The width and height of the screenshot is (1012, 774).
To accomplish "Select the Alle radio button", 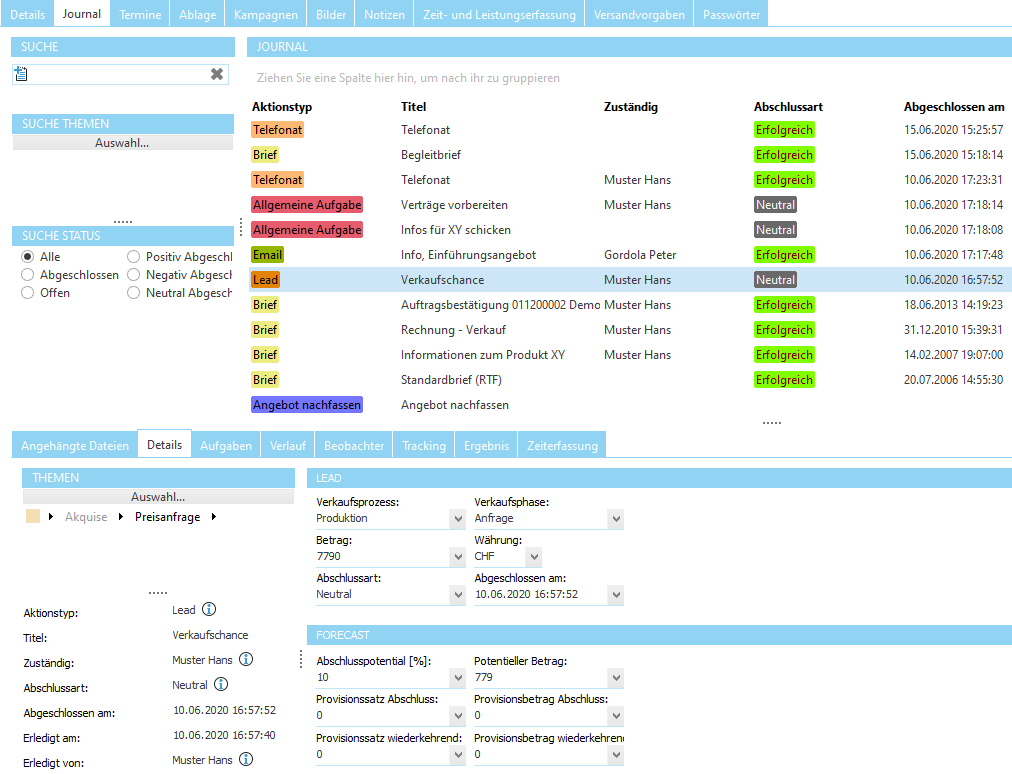I will 26,256.
